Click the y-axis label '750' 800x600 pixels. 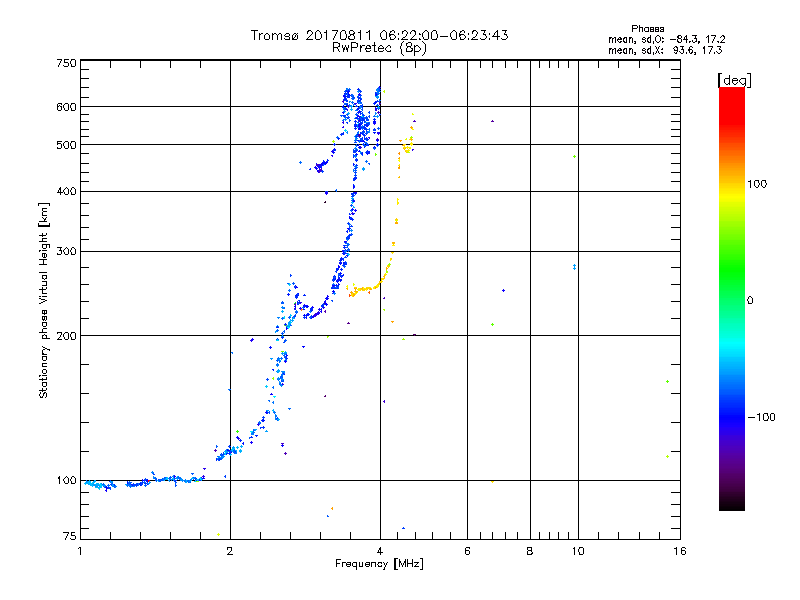(66, 63)
